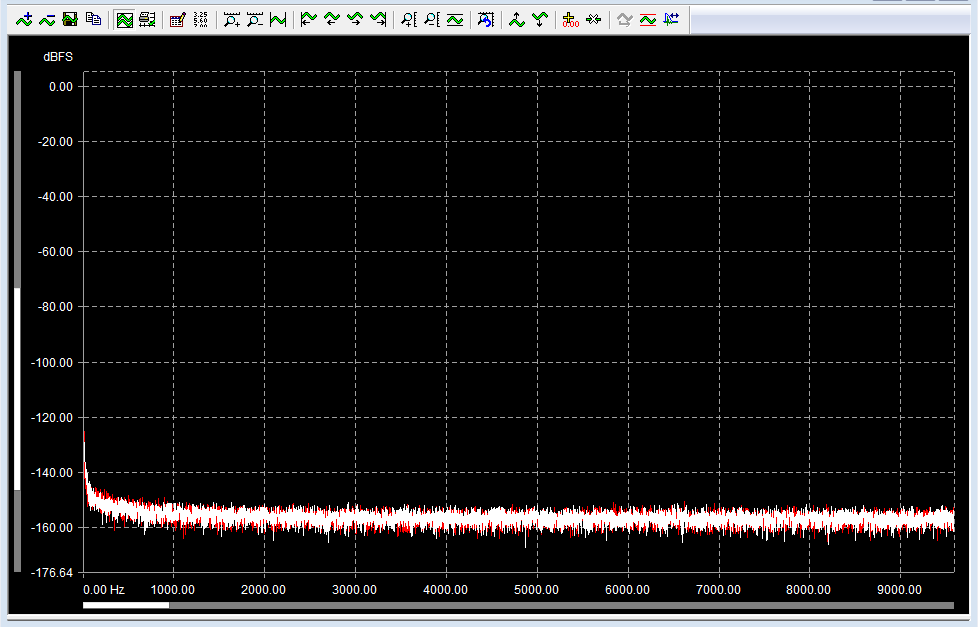Viewport: 978px width, 627px height.
Task: Click the save plot floppy-disk icon
Action: 70,20
